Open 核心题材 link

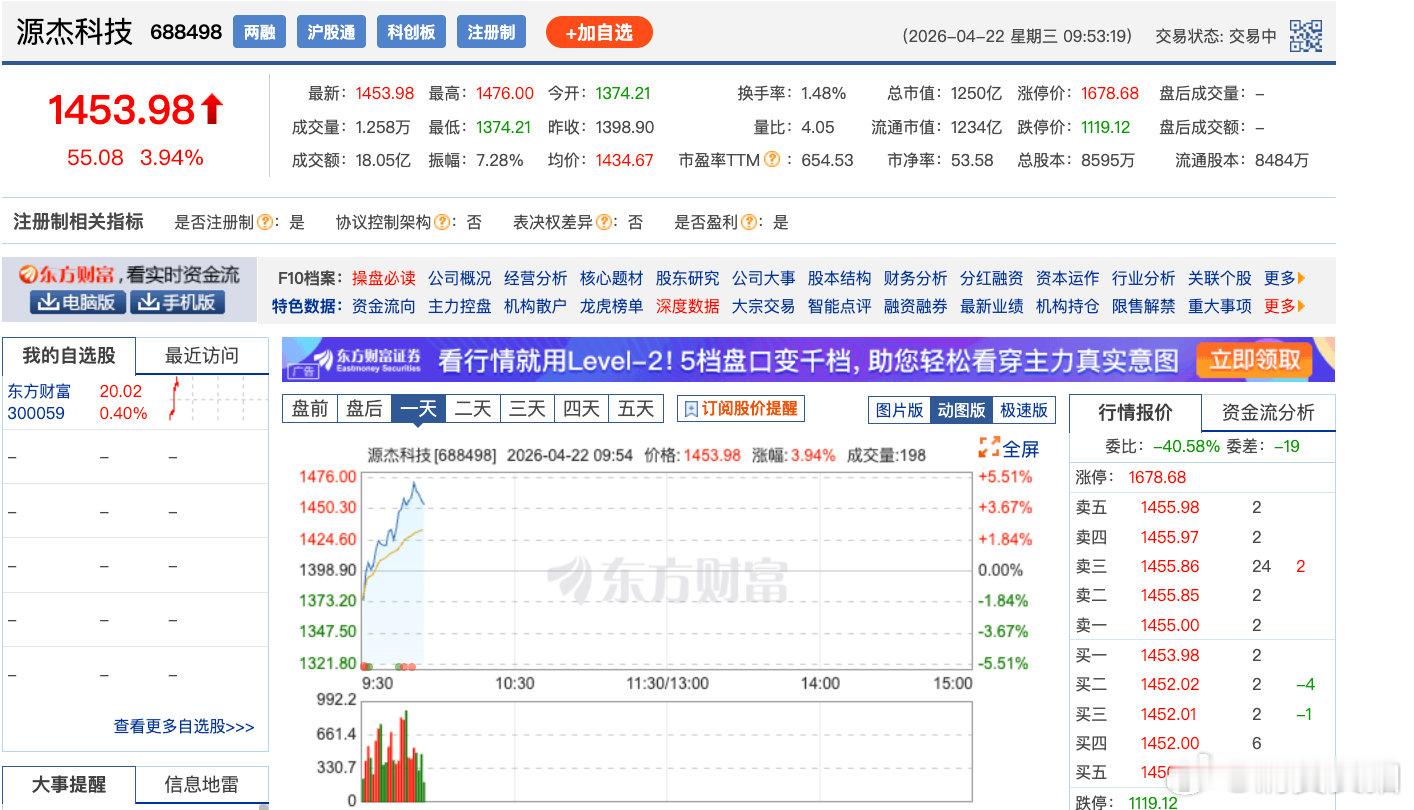click(612, 278)
